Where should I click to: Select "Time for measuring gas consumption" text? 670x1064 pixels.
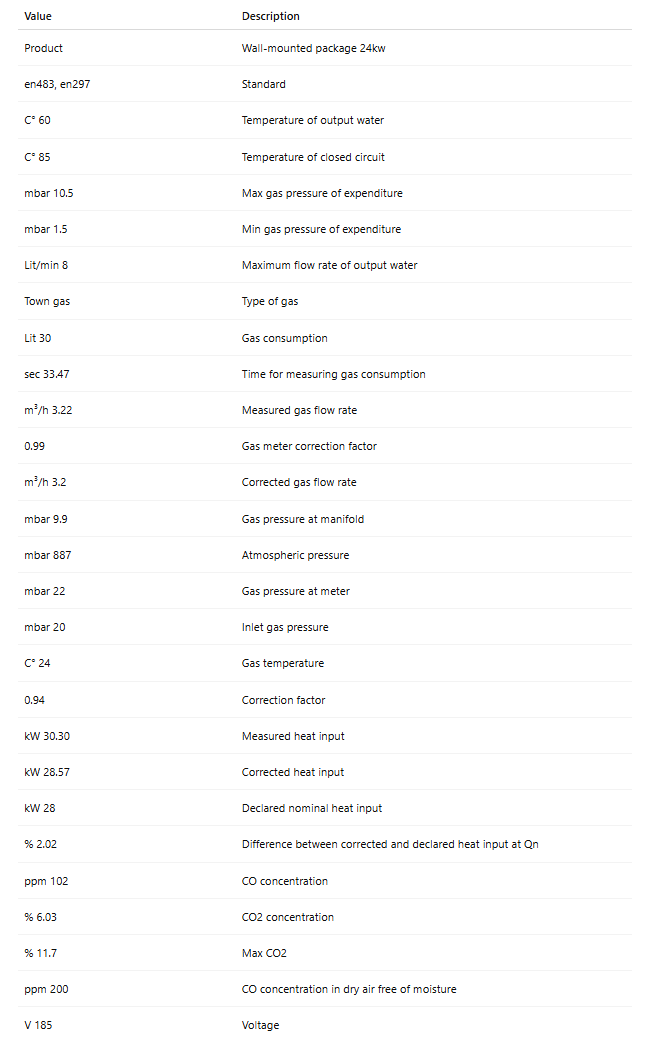click(333, 374)
